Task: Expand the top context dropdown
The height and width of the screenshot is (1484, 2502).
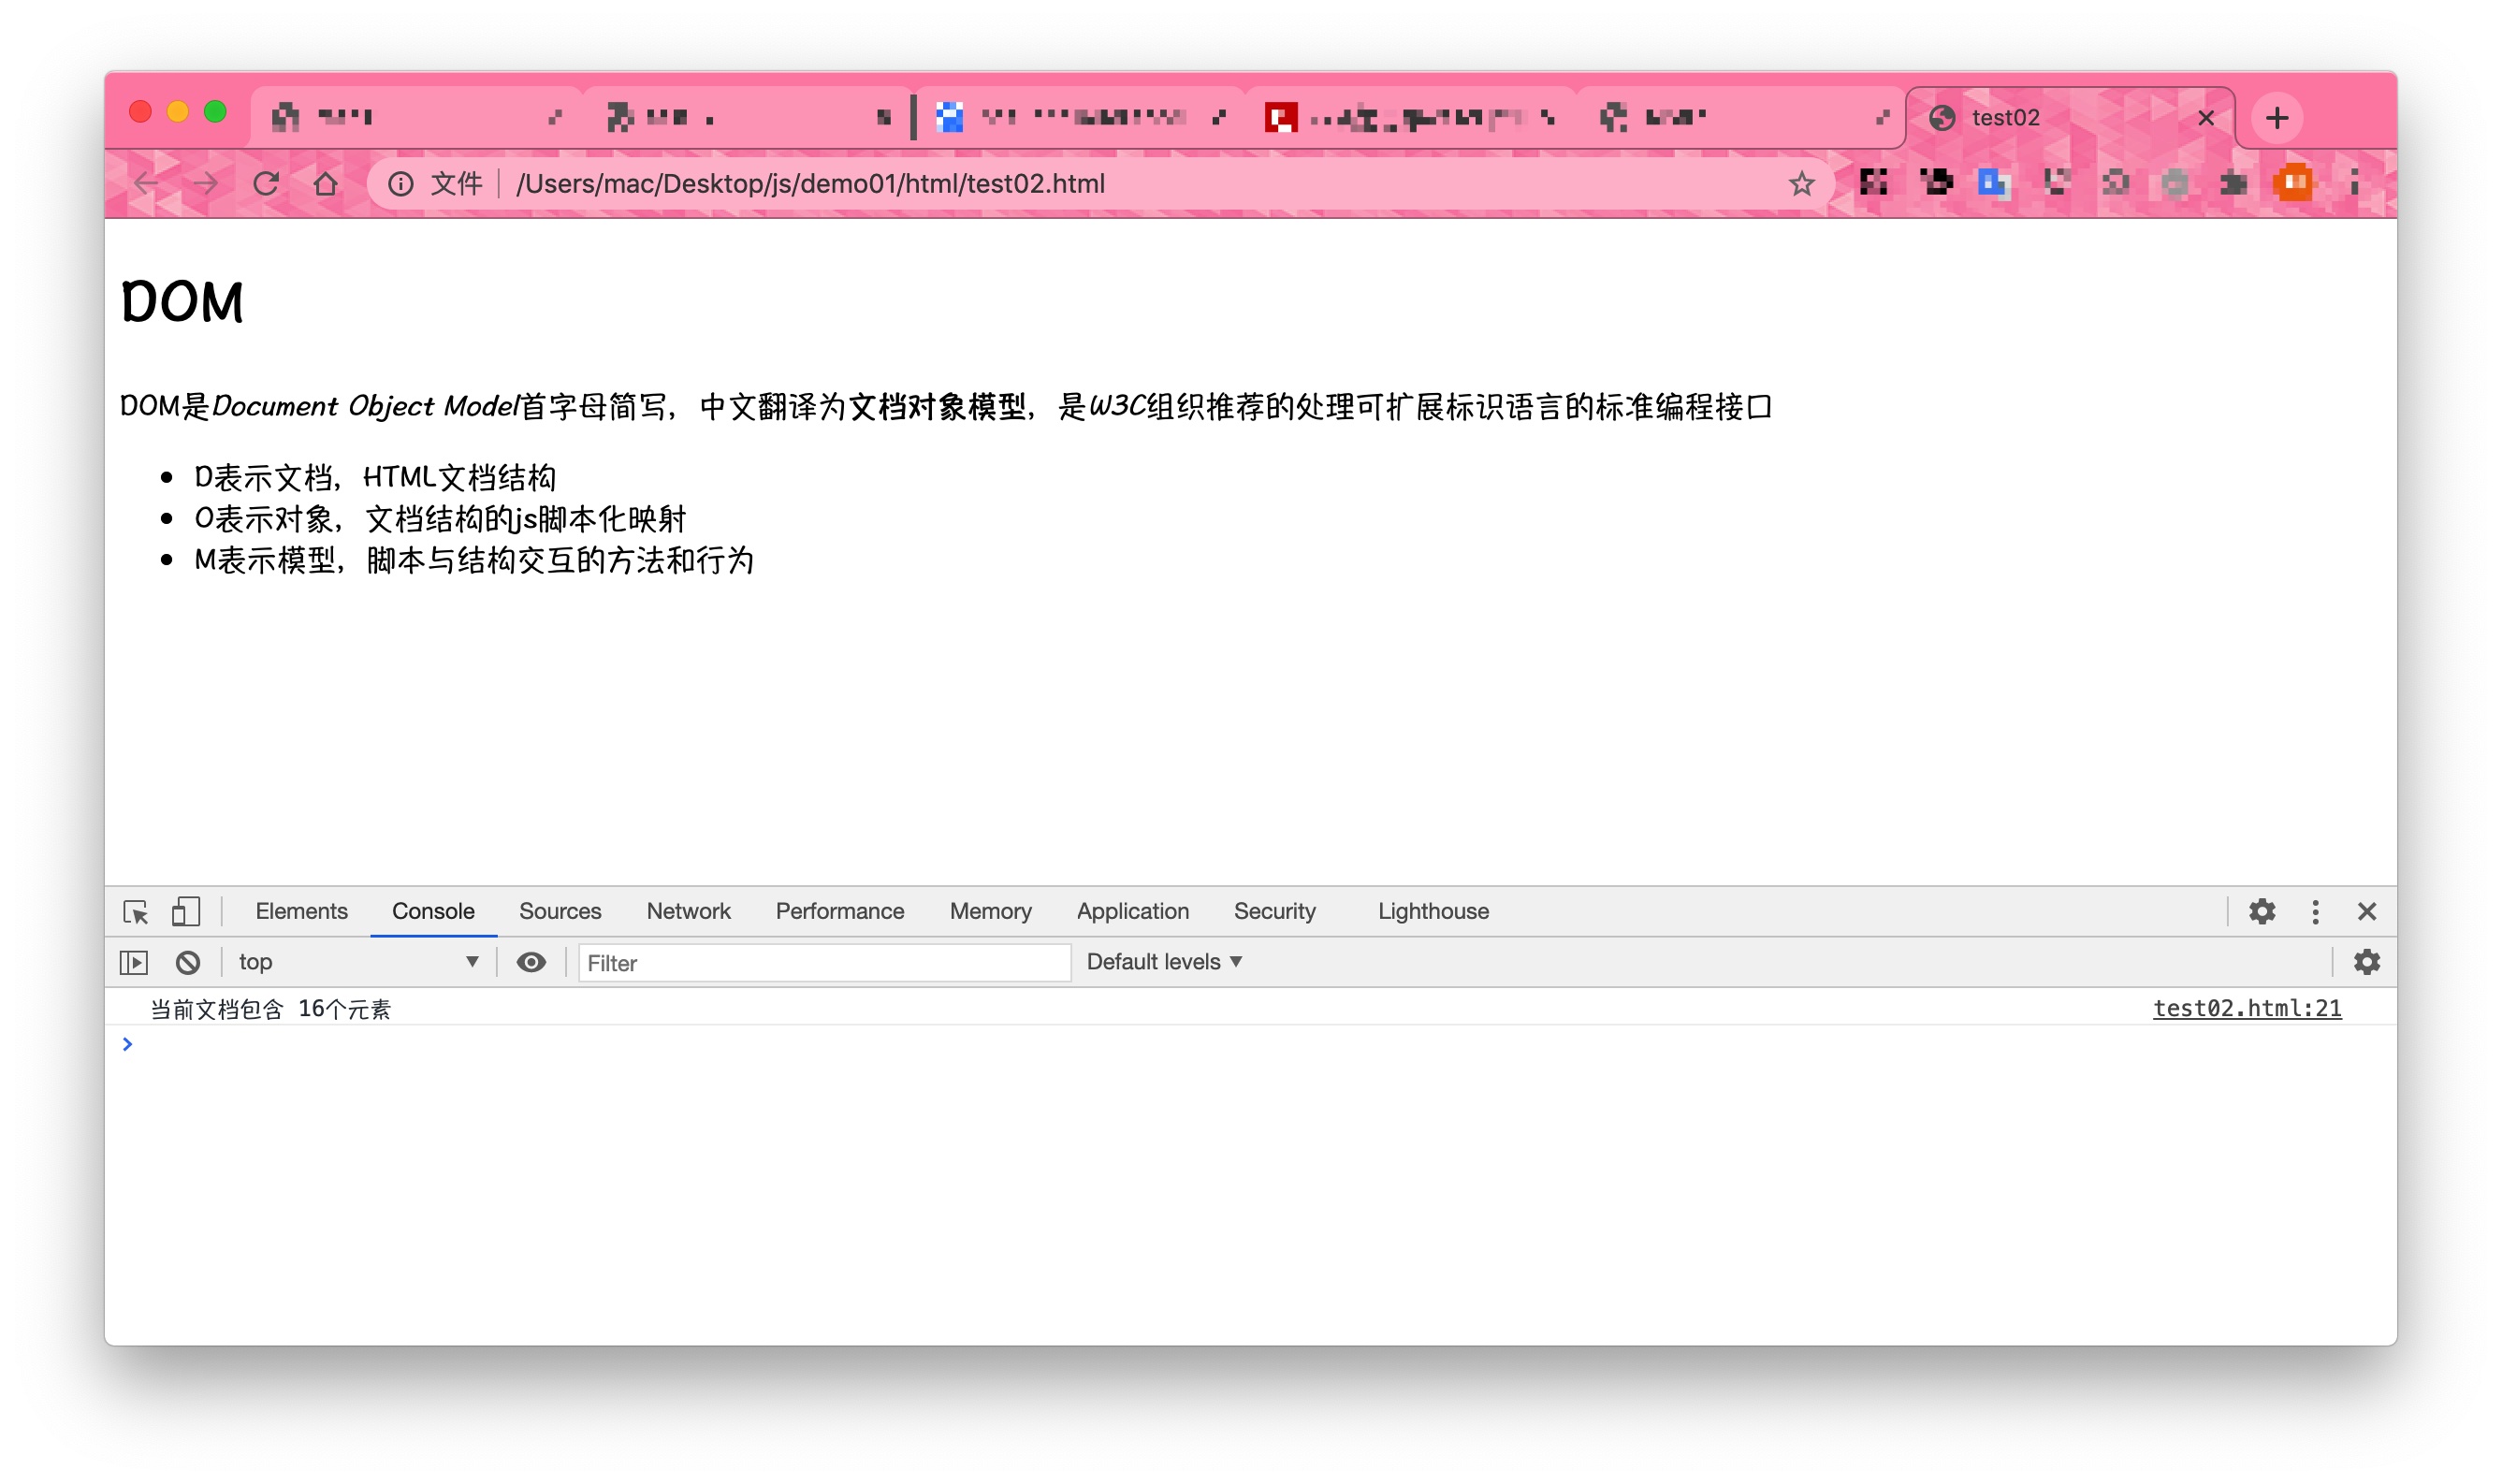Action: (358, 963)
